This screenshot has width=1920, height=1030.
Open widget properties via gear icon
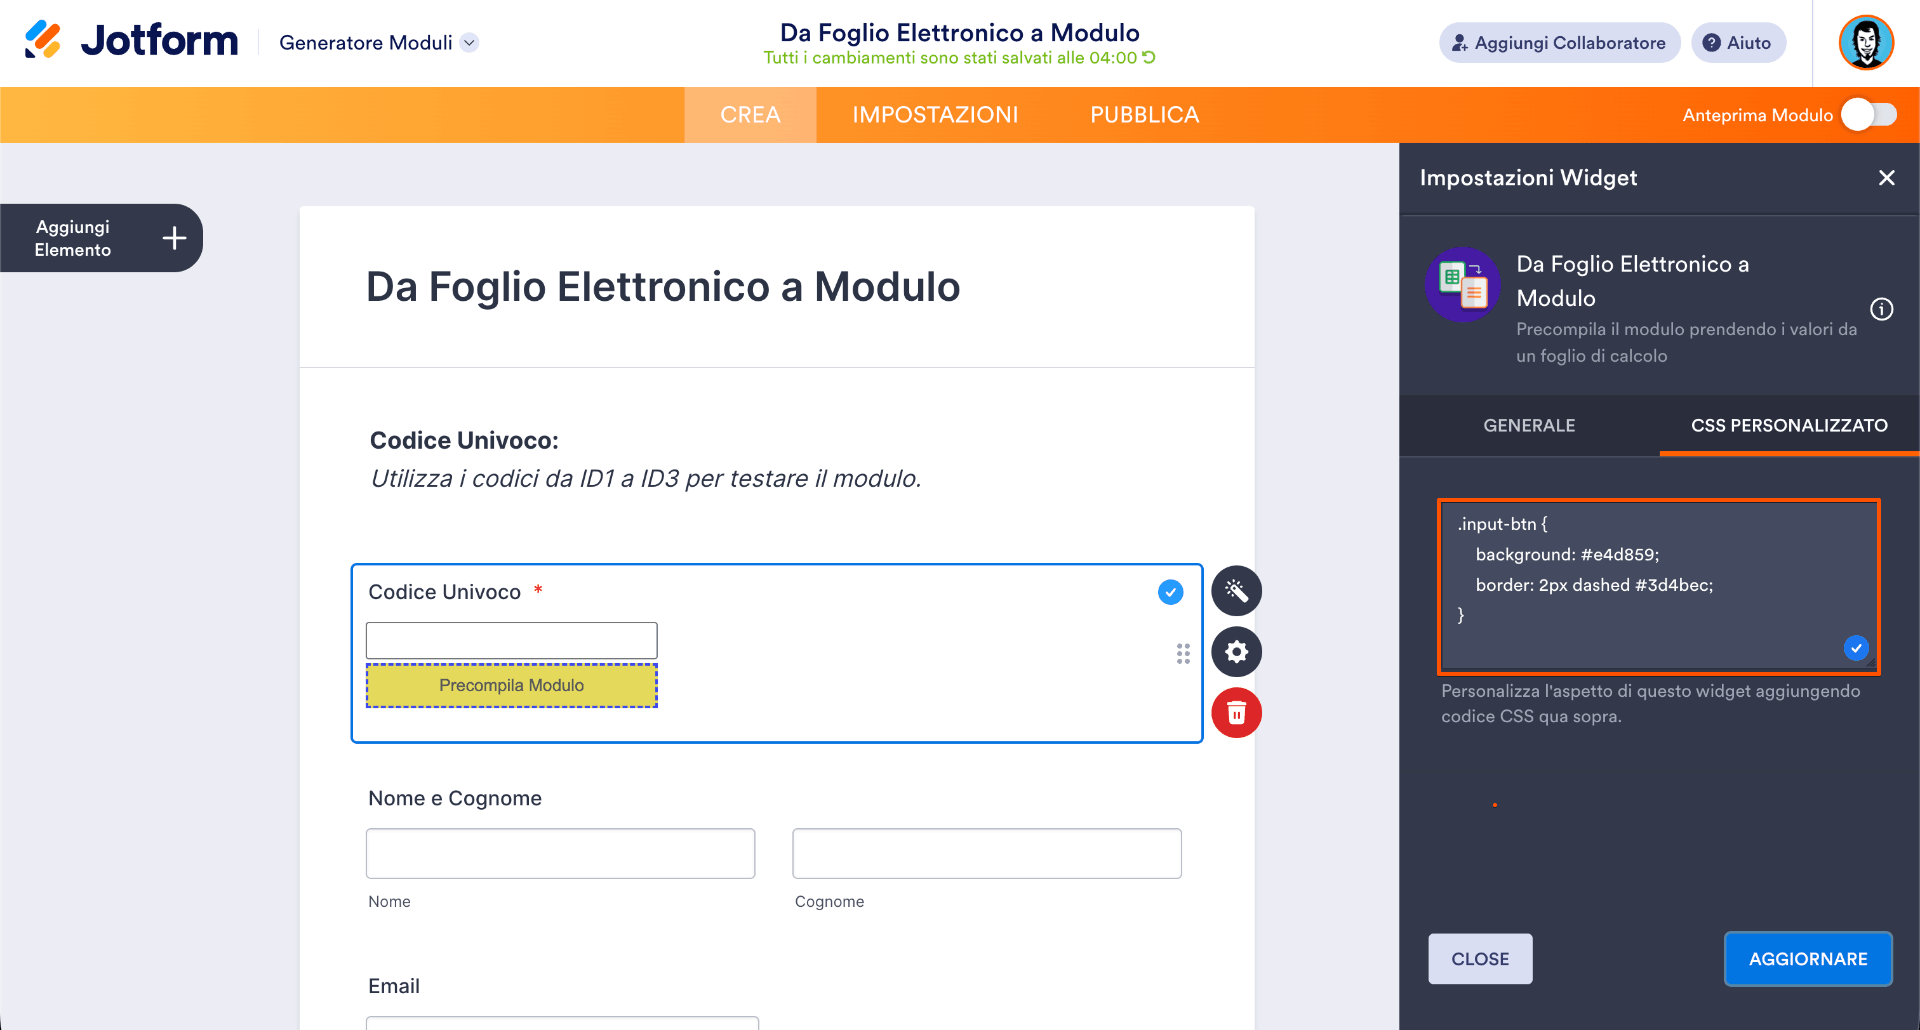[1236, 652]
